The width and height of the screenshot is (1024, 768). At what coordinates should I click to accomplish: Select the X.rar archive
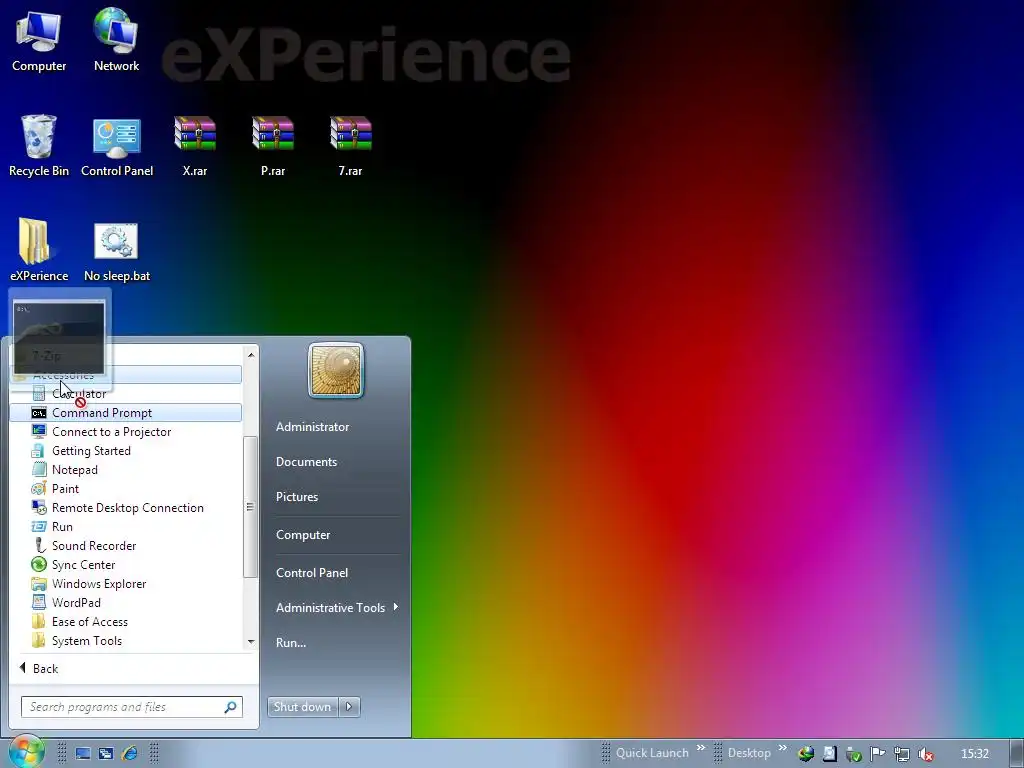(x=195, y=146)
